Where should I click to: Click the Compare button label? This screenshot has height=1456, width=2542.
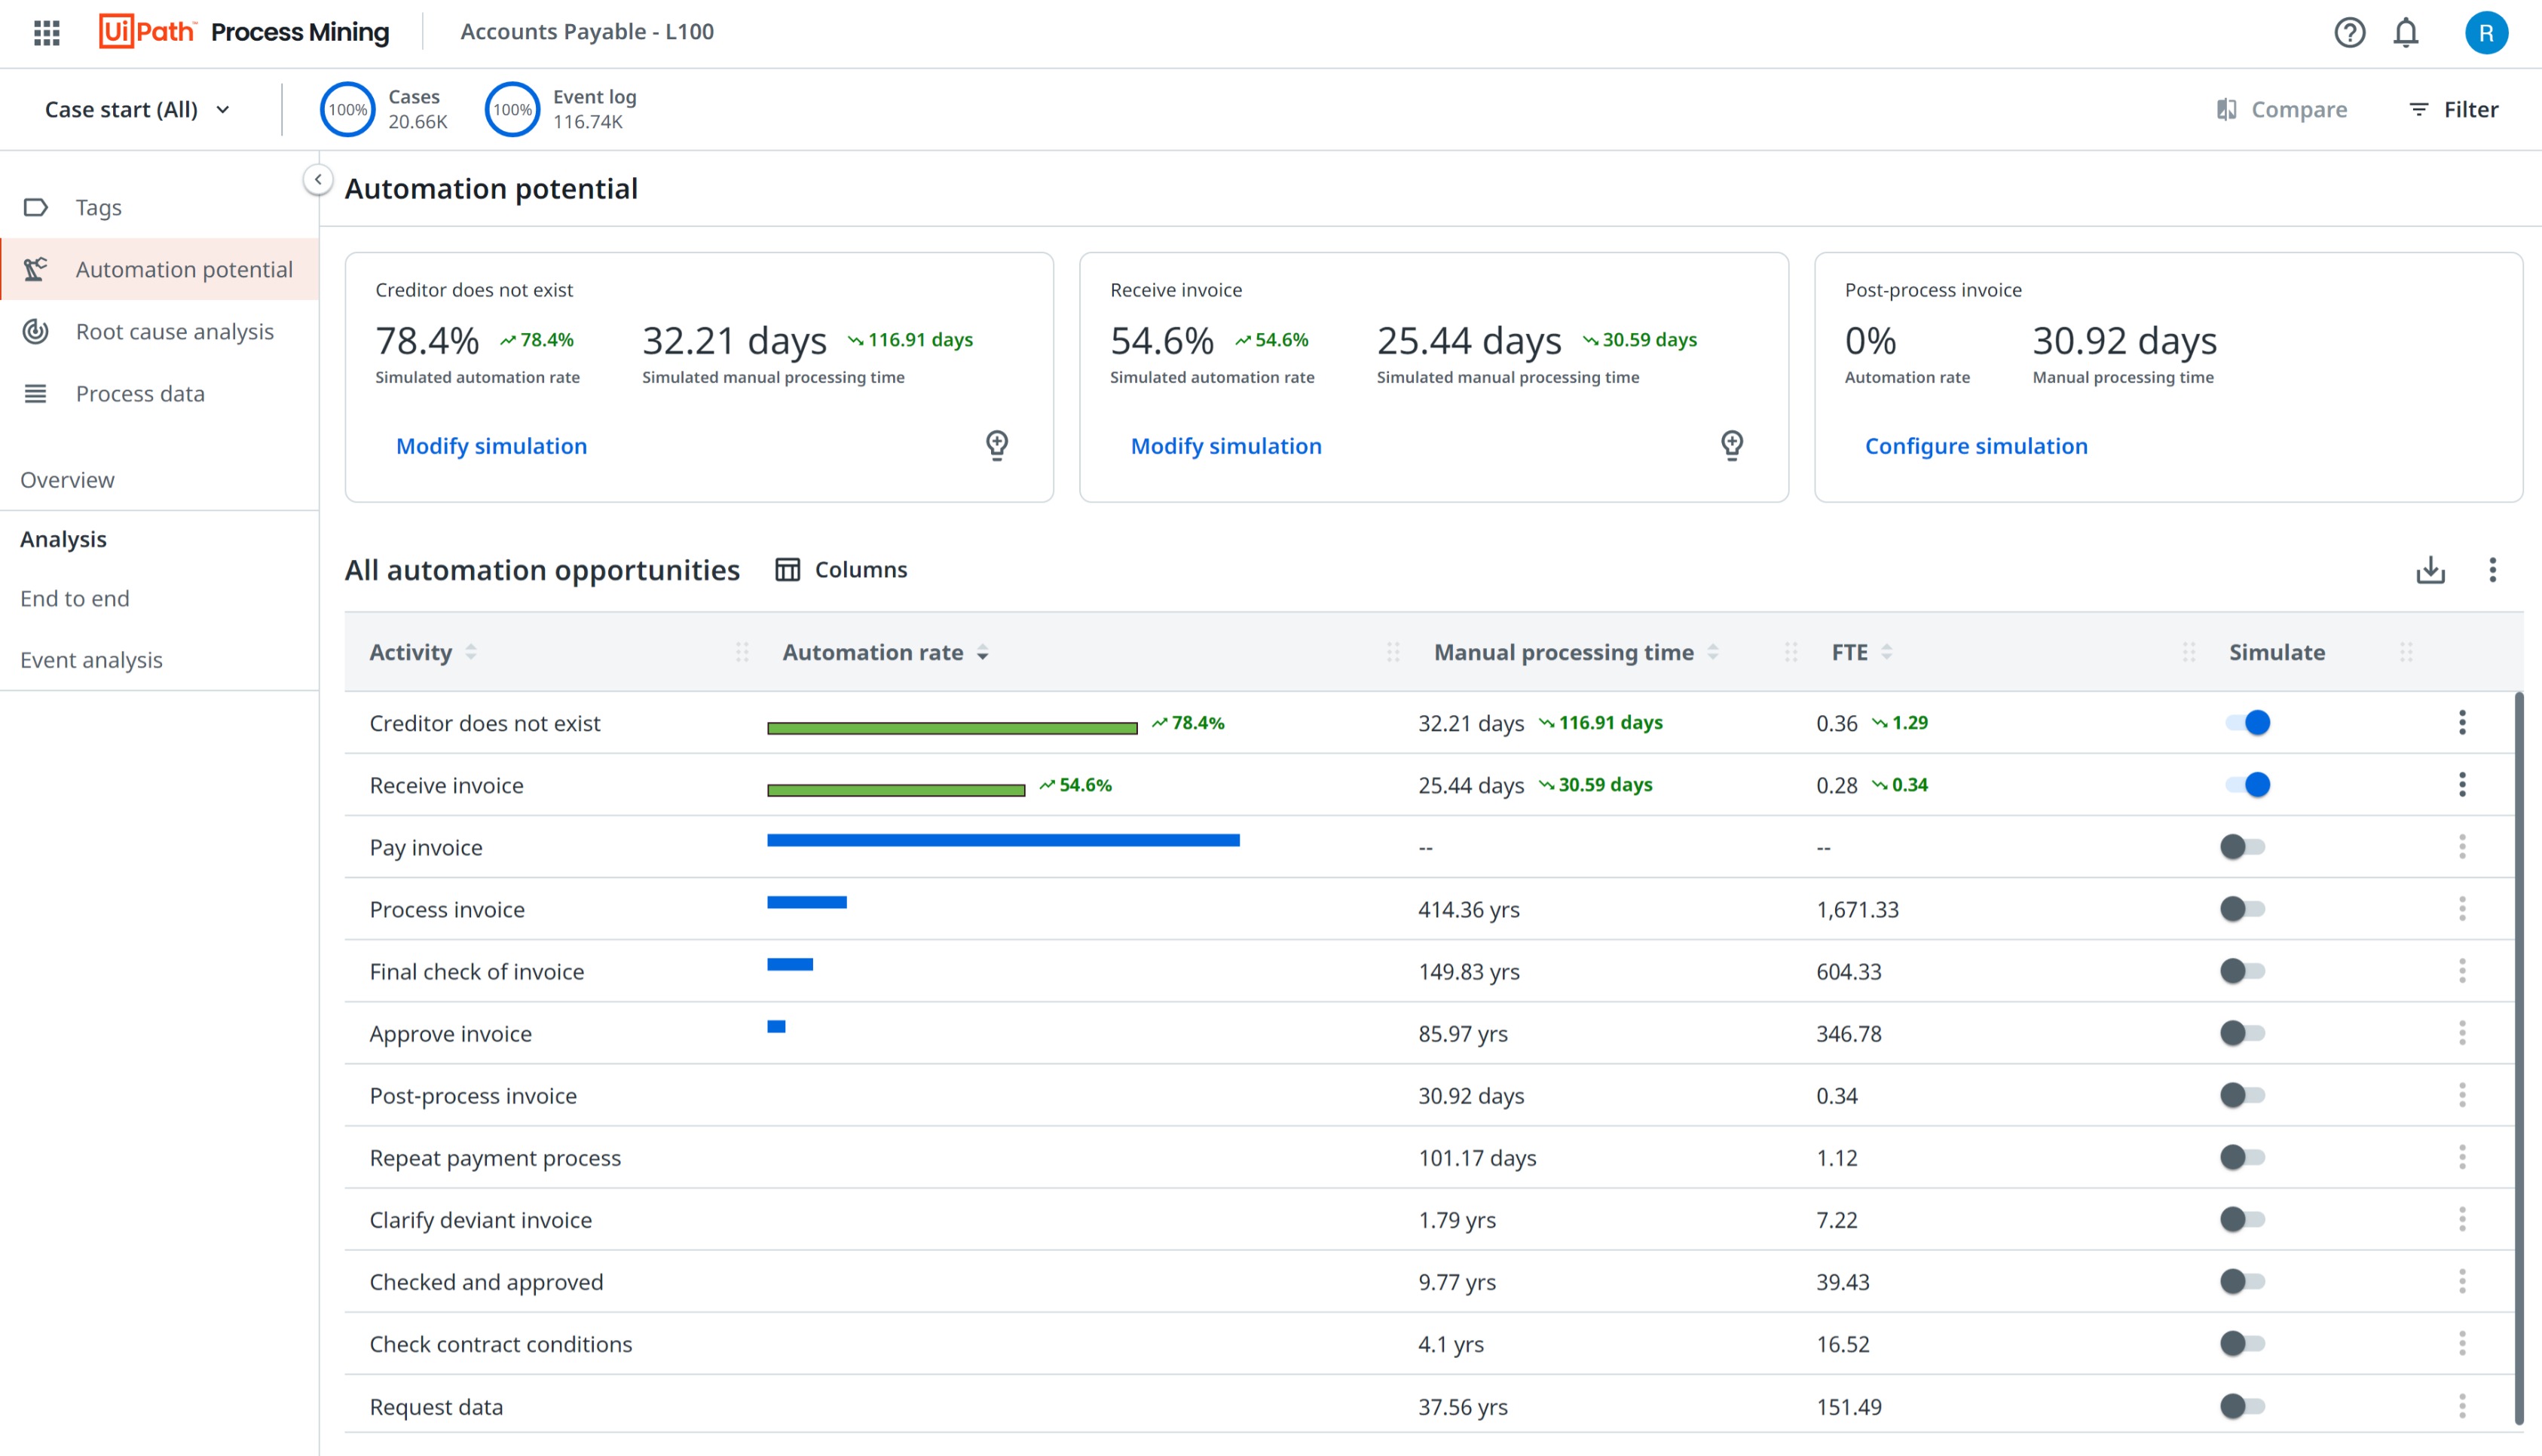coord(2298,109)
